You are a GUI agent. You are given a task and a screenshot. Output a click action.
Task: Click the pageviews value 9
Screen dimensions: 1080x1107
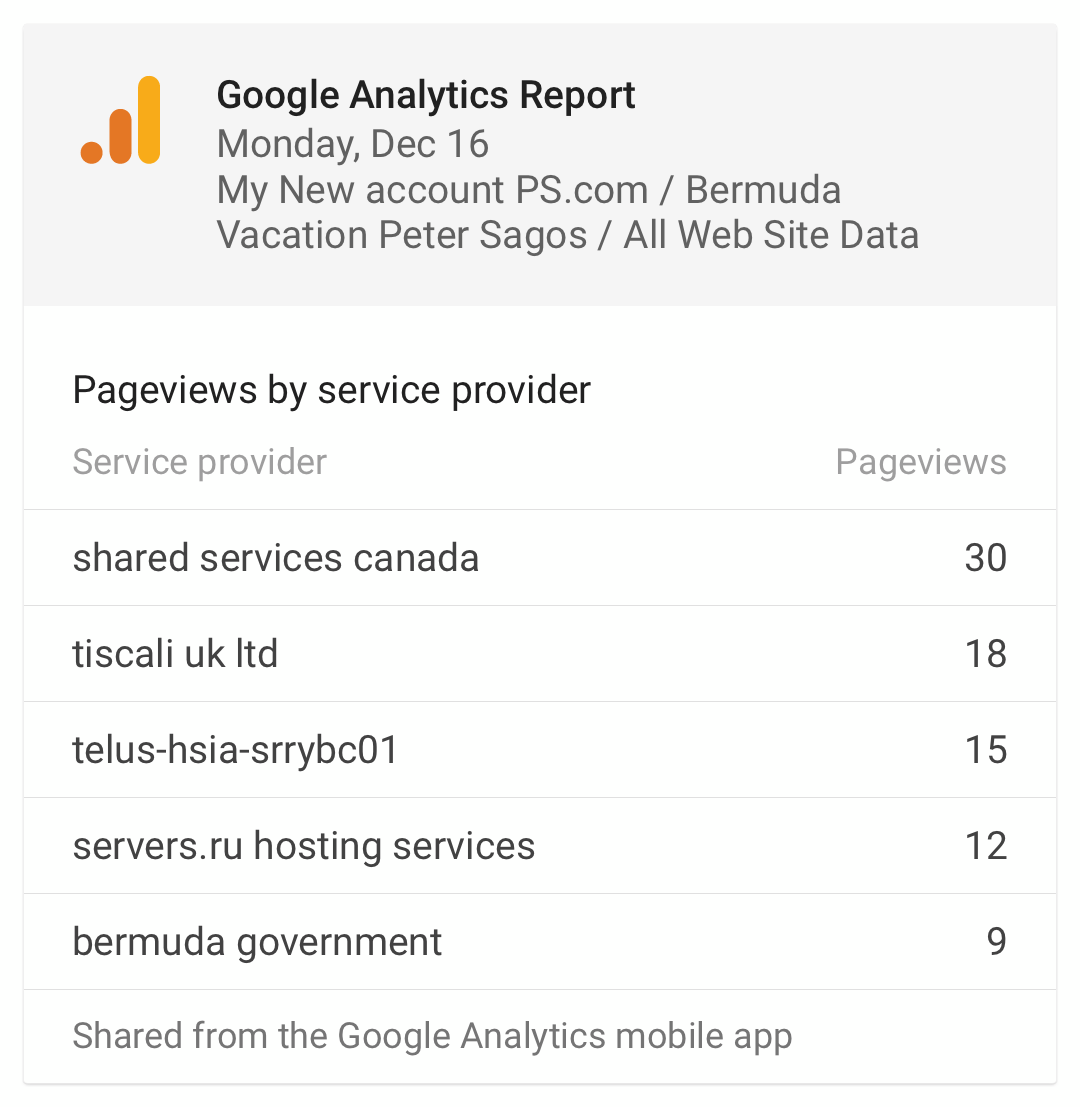pos(996,942)
